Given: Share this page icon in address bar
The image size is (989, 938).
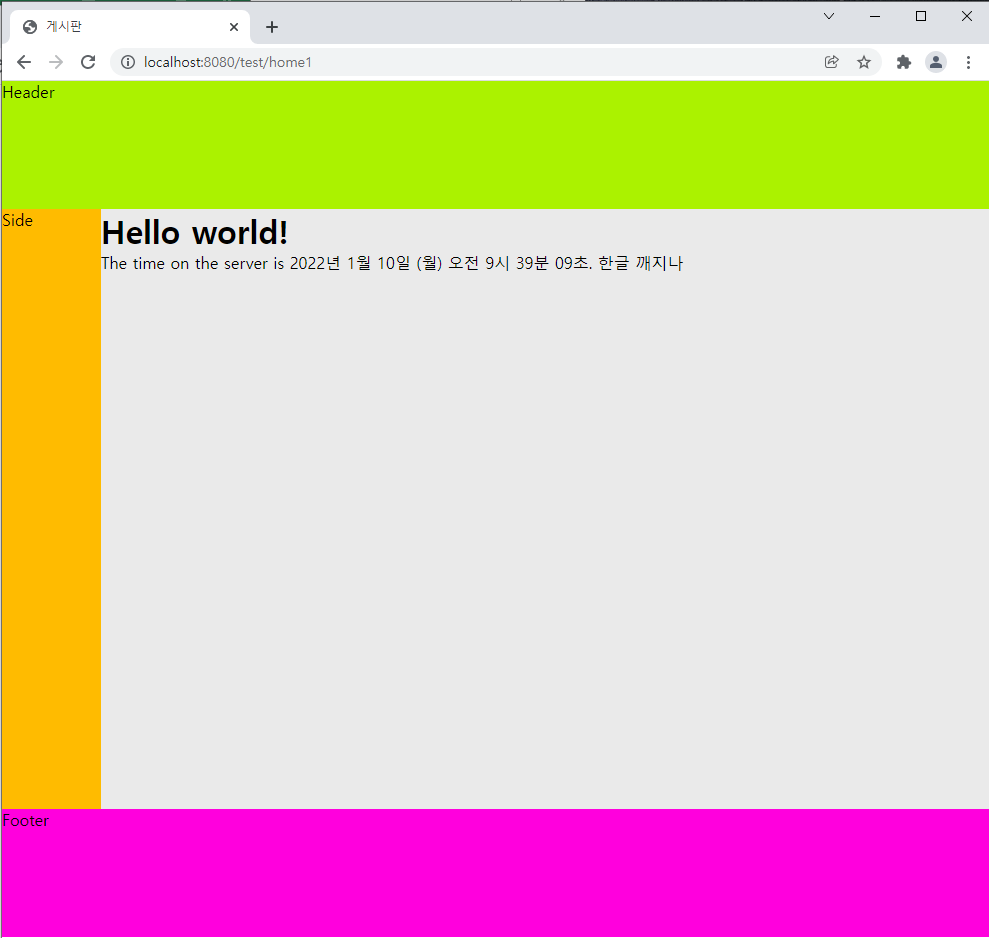Looking at the screenshot, I should [x=831, y=62].
